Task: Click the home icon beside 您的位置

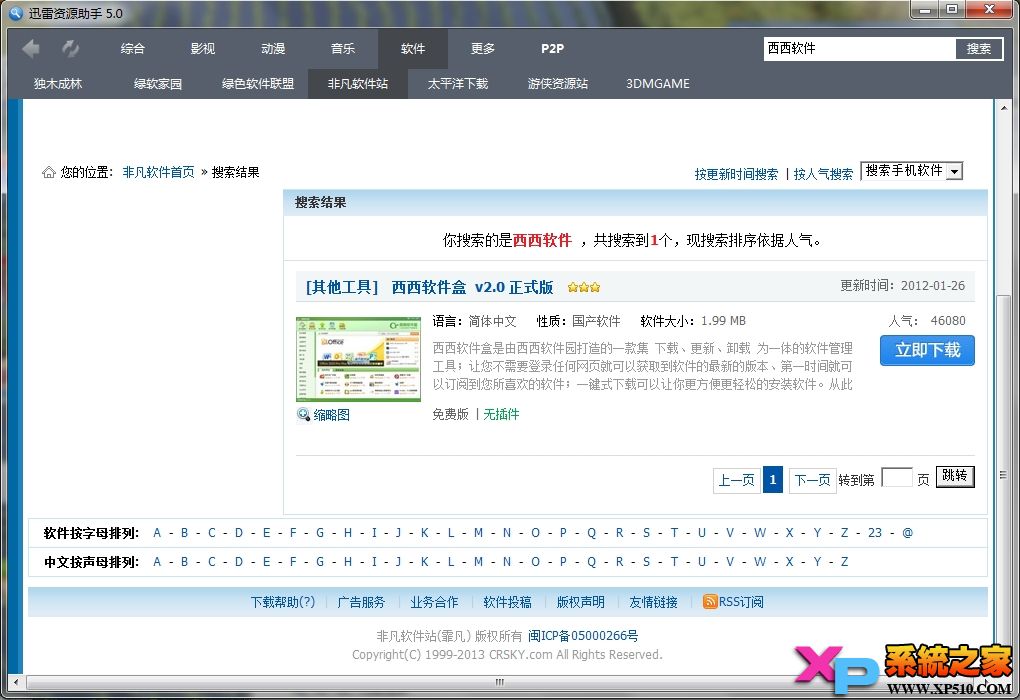Action: coord(48,172)
